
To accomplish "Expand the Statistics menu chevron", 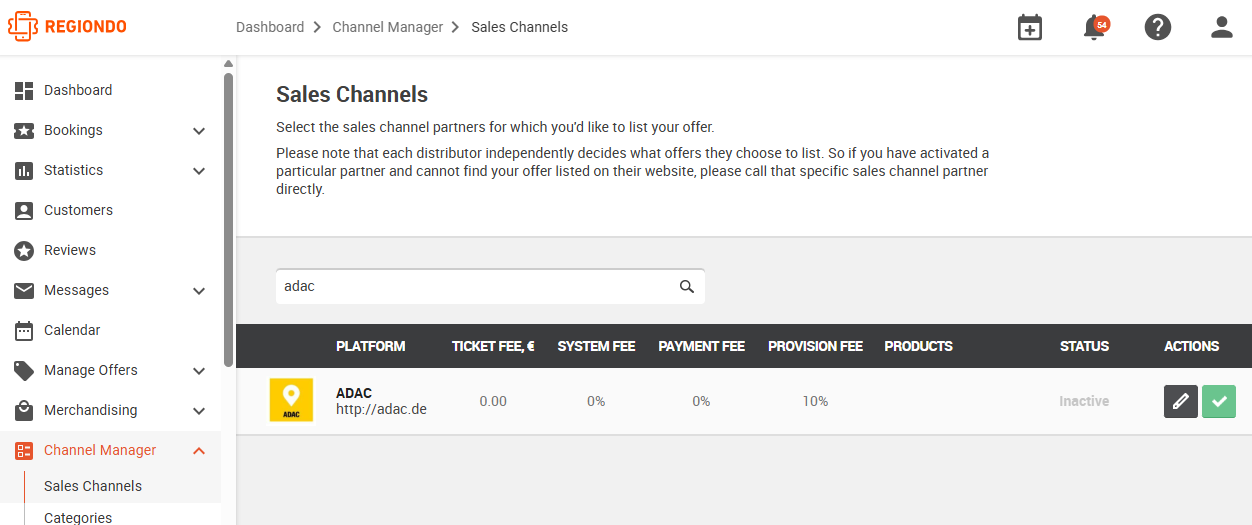I will coord(199,171).
